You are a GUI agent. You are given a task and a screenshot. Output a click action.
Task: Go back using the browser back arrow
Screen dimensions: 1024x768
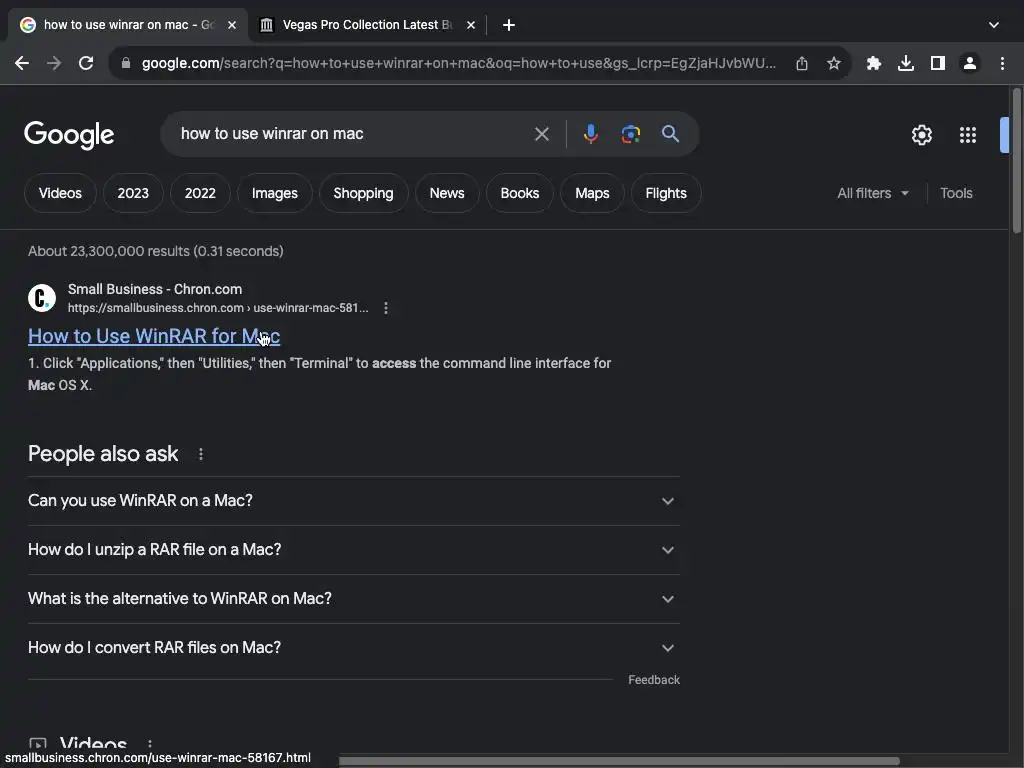point(22,63)
